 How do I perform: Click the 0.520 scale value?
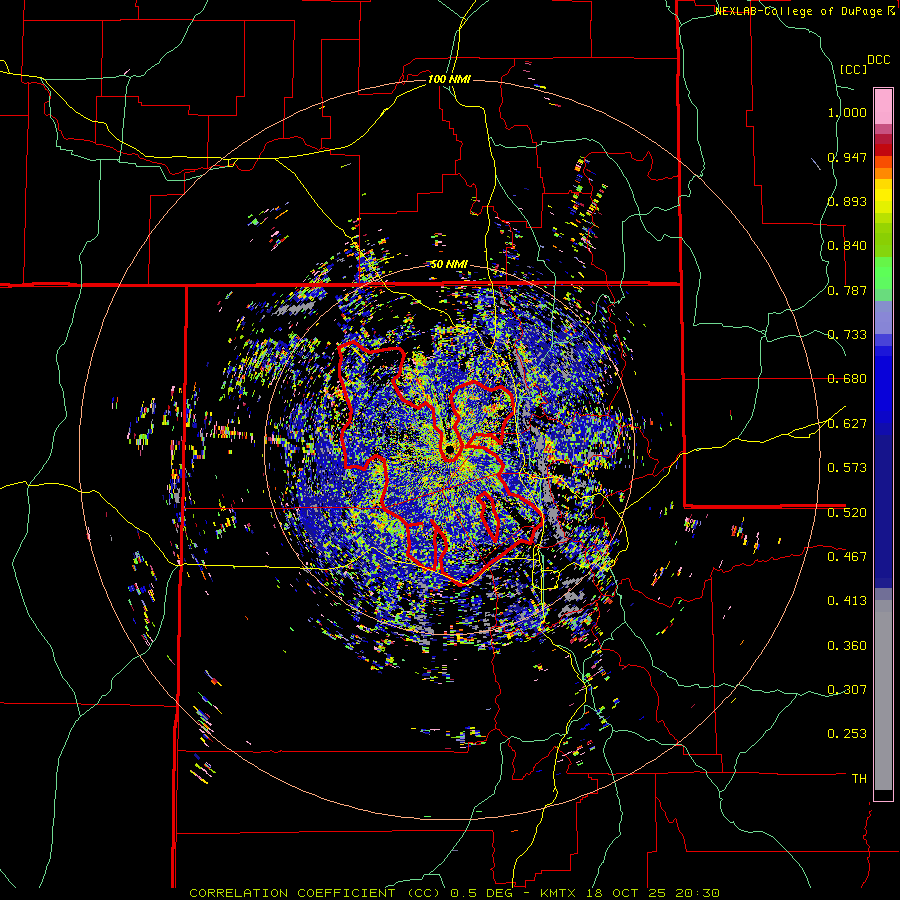tap(847, 513)
